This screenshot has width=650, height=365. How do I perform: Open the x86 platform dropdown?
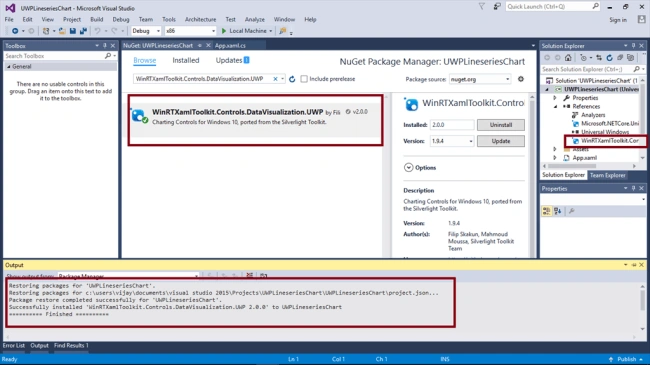pyautogui.click(x=190, y=31)
